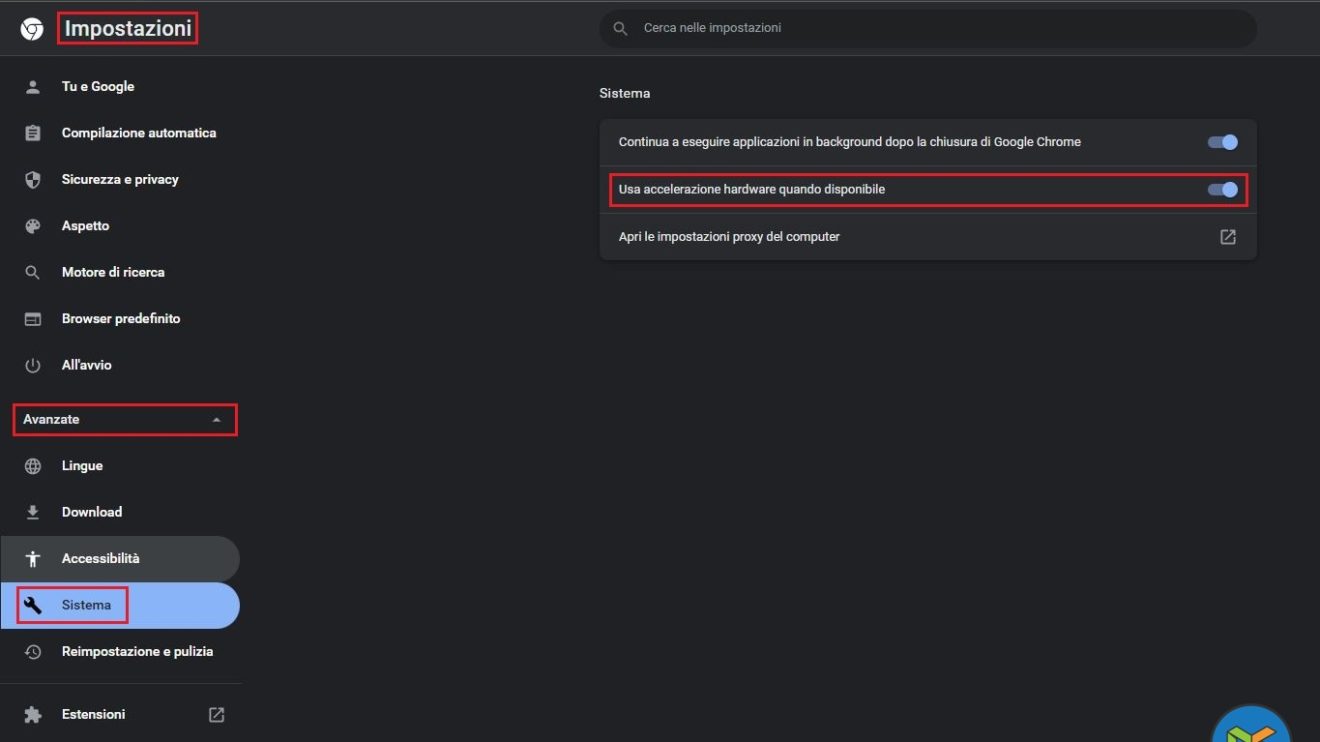Click the Aspetto palette icon

[33, 226]
